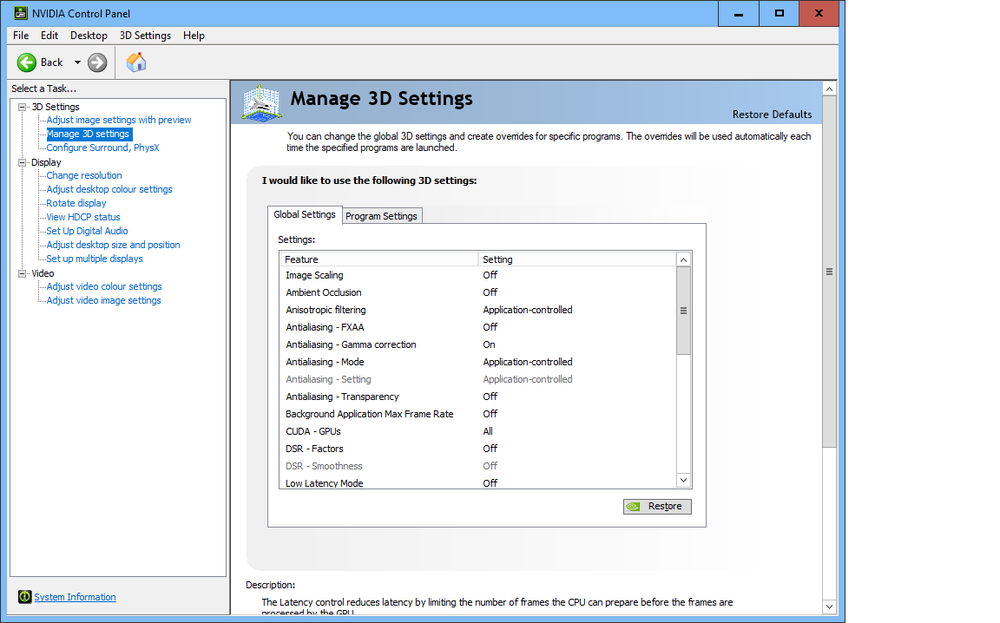Click the Restore Defaults link
This screenshot has width=1000, height=623.
coord(772,114)
